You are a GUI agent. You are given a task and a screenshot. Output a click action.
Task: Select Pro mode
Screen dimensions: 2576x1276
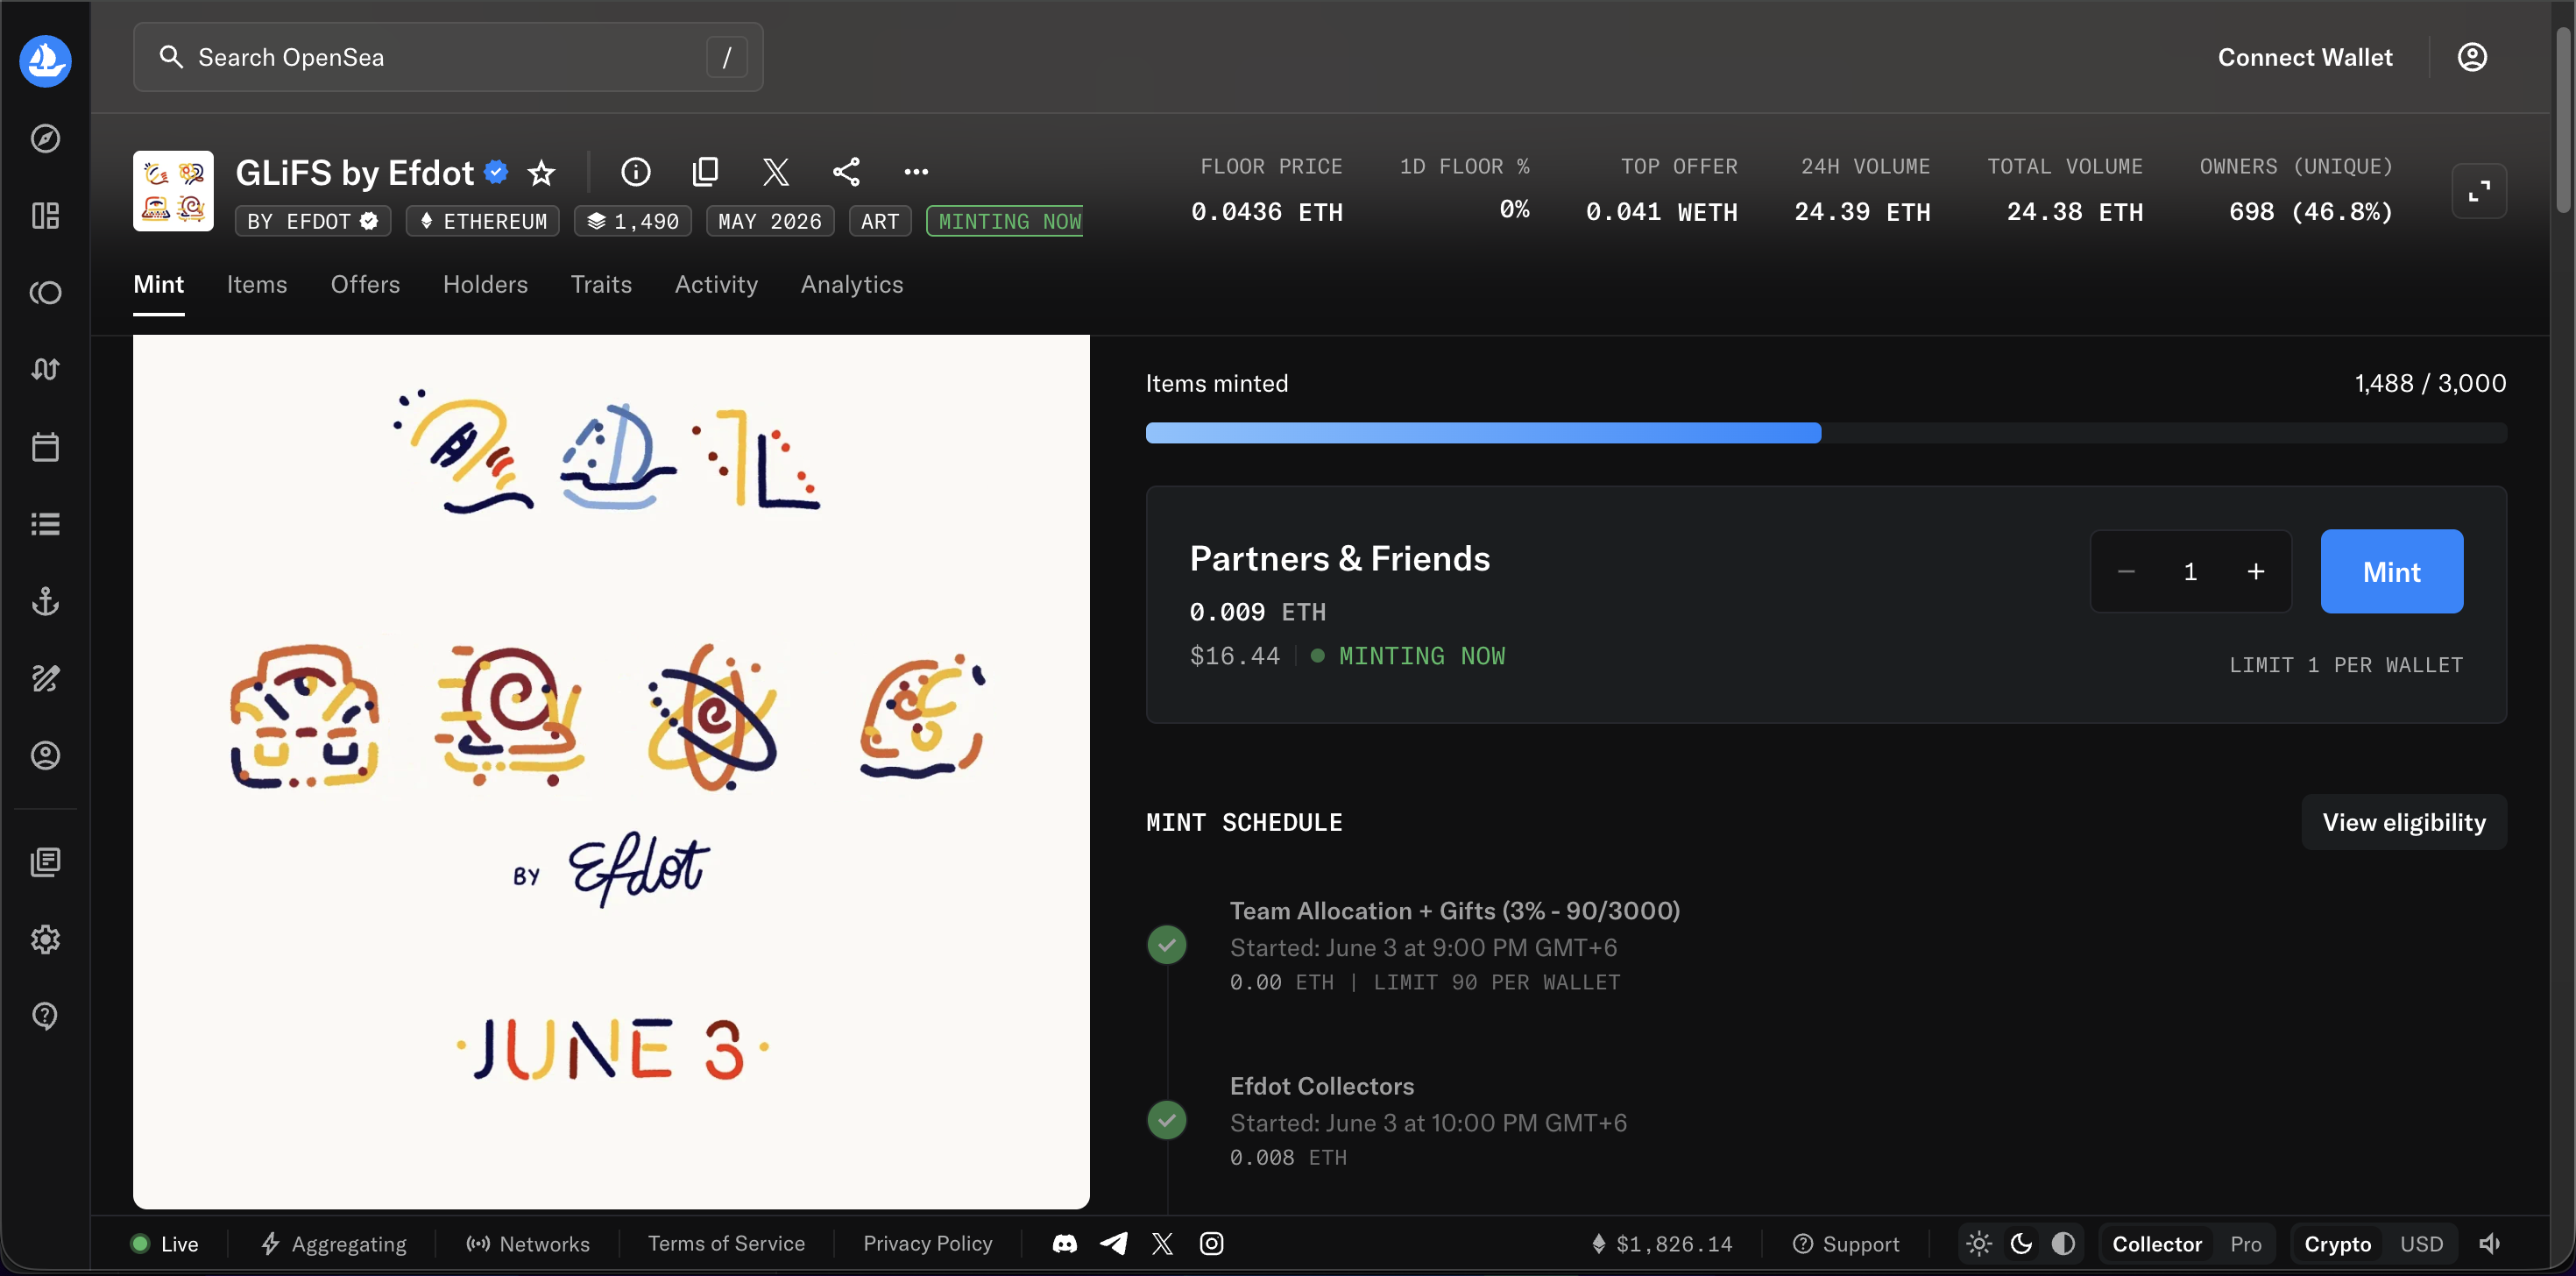(2245, 1243)
